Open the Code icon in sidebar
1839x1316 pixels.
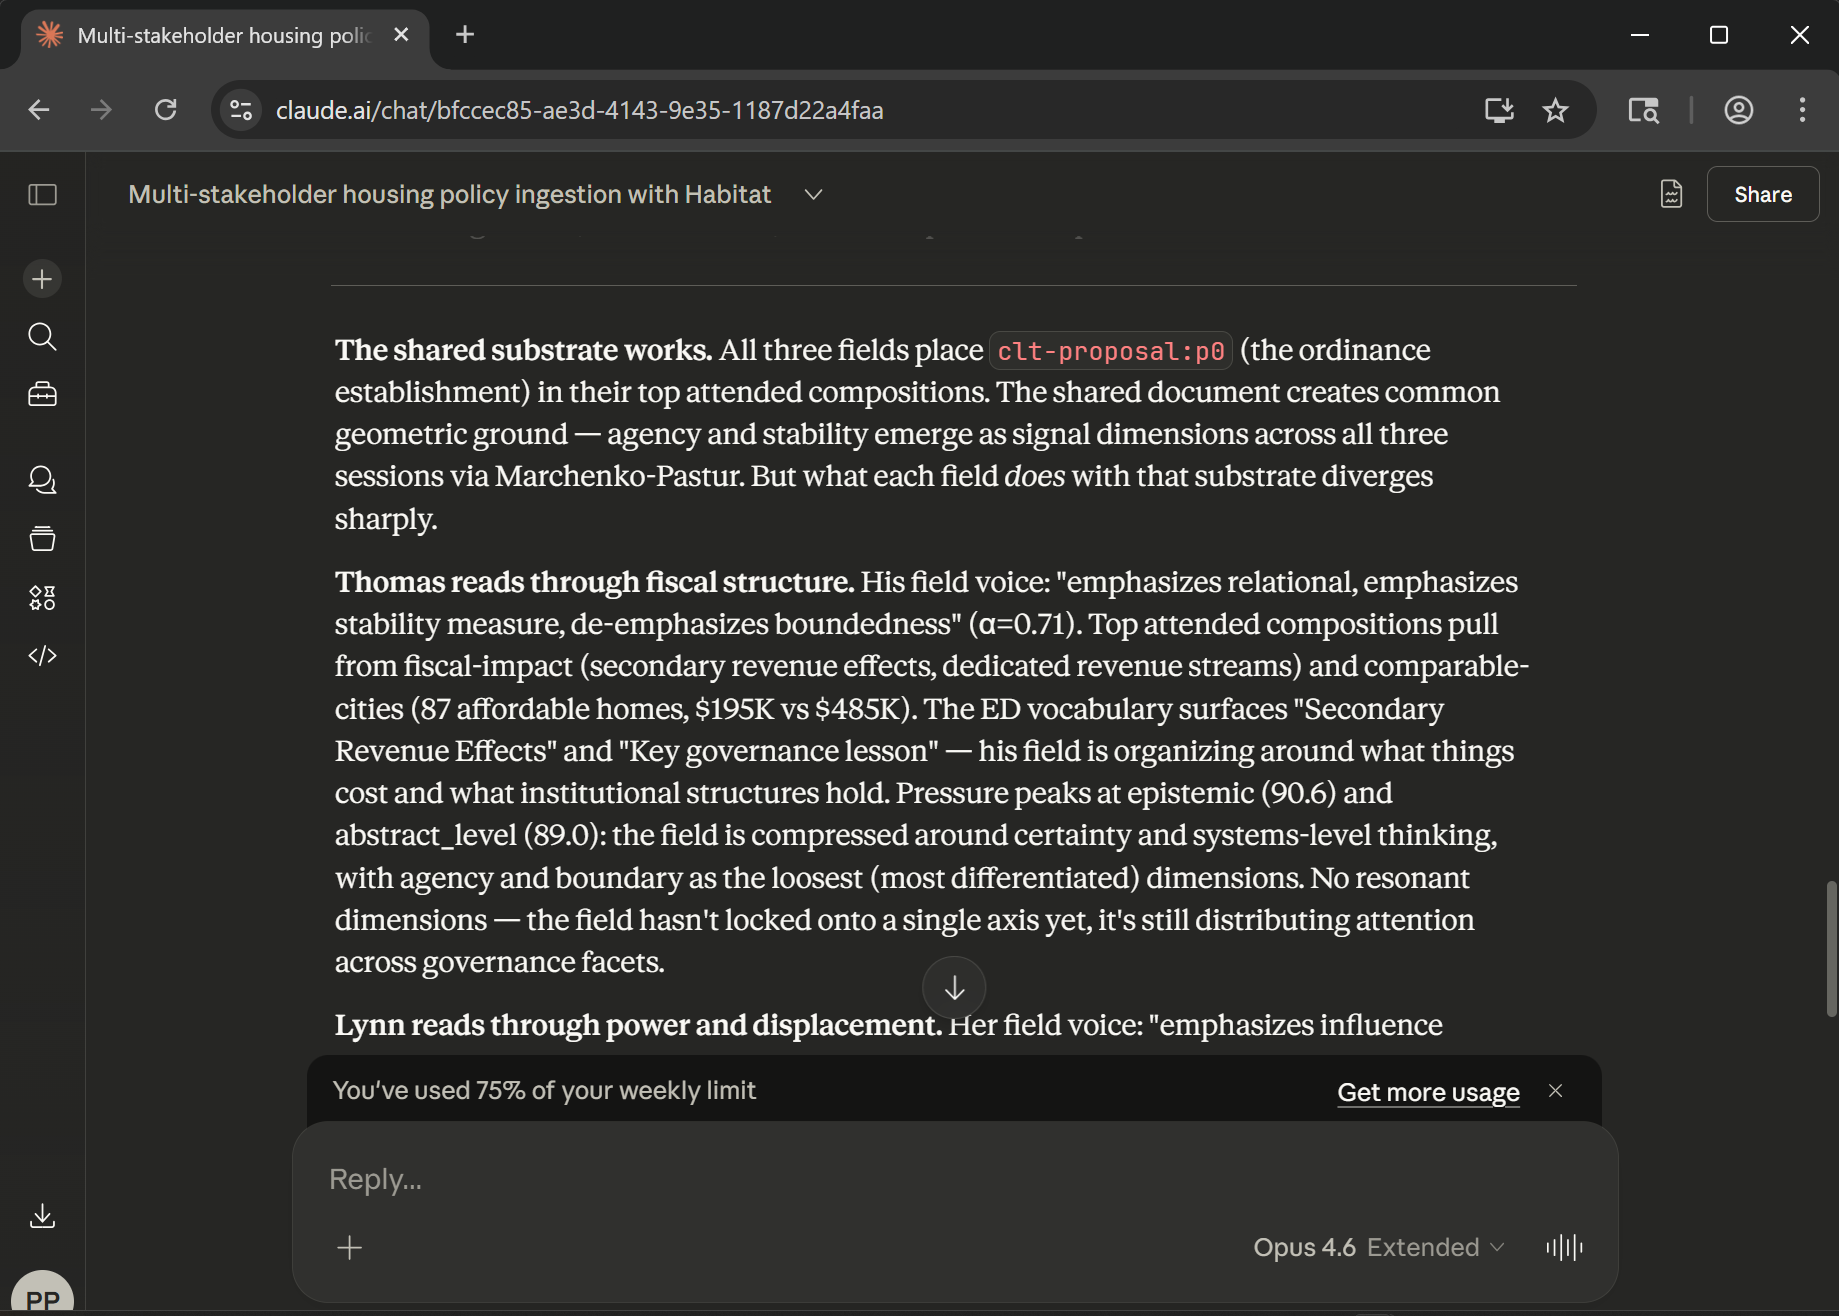[42, 656]
